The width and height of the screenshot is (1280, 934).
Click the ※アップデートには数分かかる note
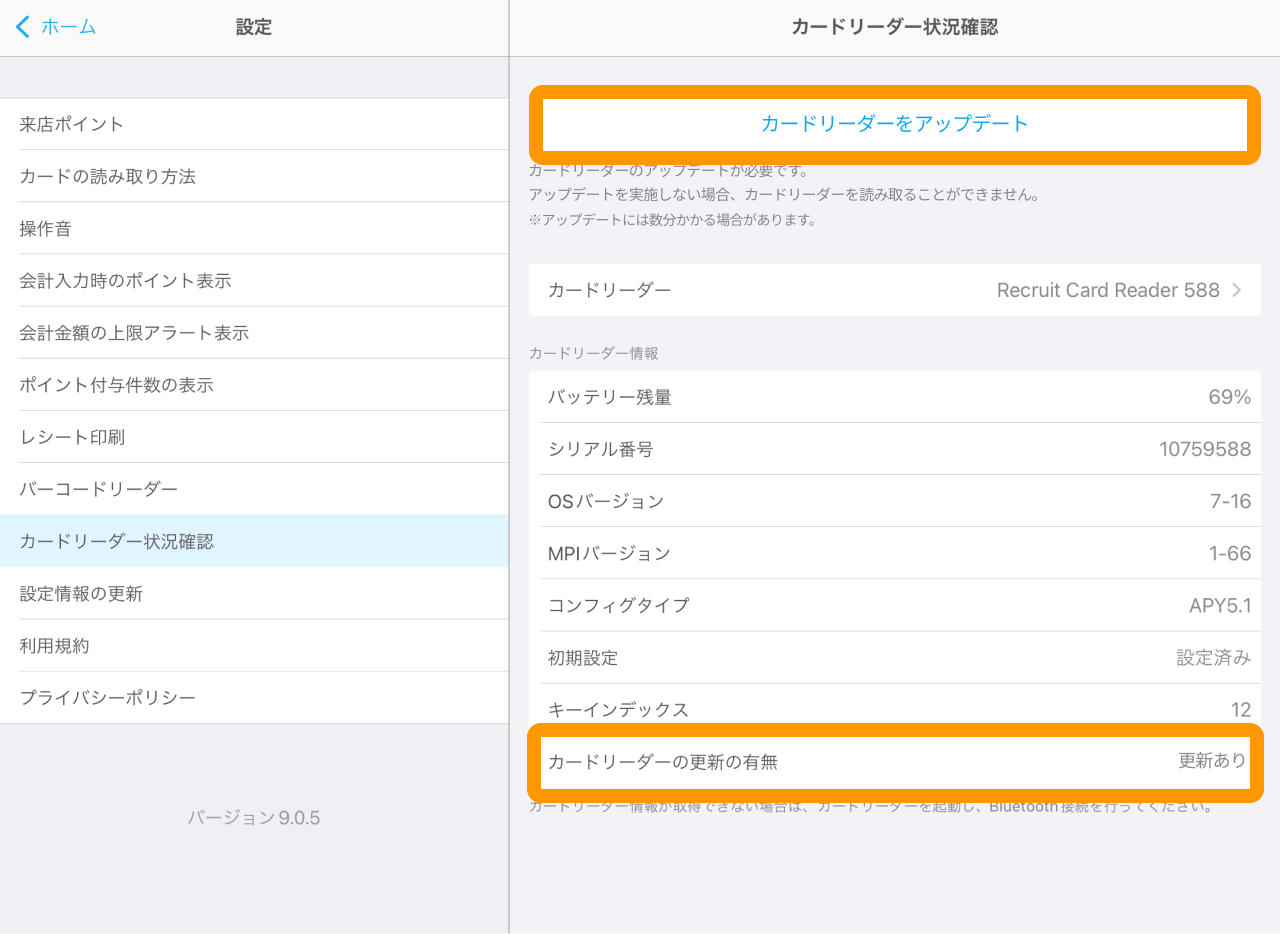pos(673,220)
